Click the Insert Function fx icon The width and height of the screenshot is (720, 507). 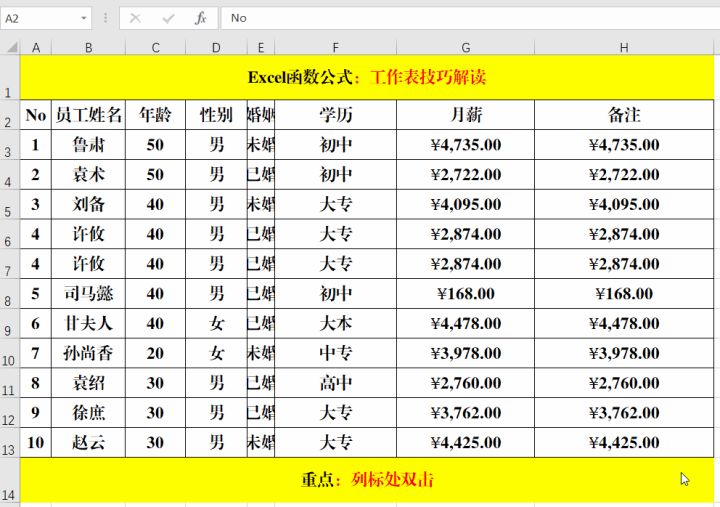pos(201,18)
